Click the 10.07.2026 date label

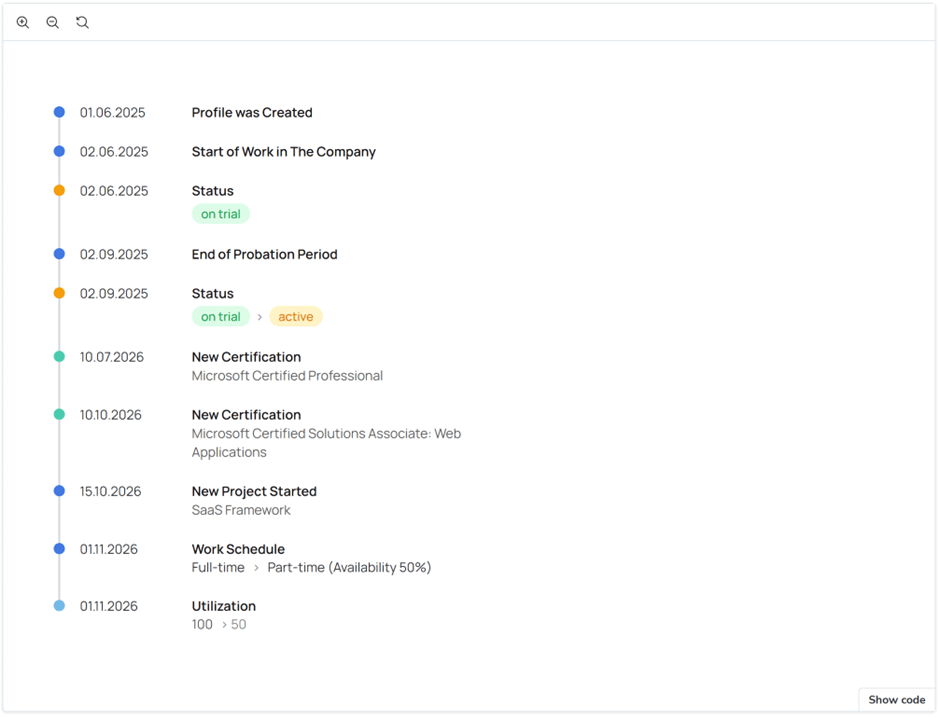[112, 357]
